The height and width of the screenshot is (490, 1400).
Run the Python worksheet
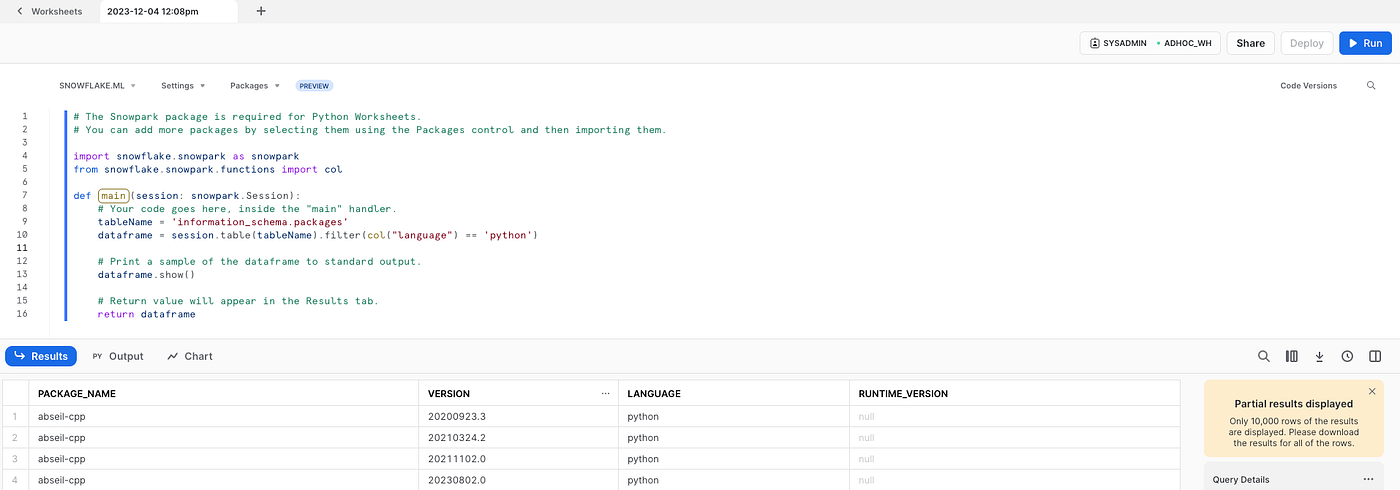click(x=1365, y=43)
